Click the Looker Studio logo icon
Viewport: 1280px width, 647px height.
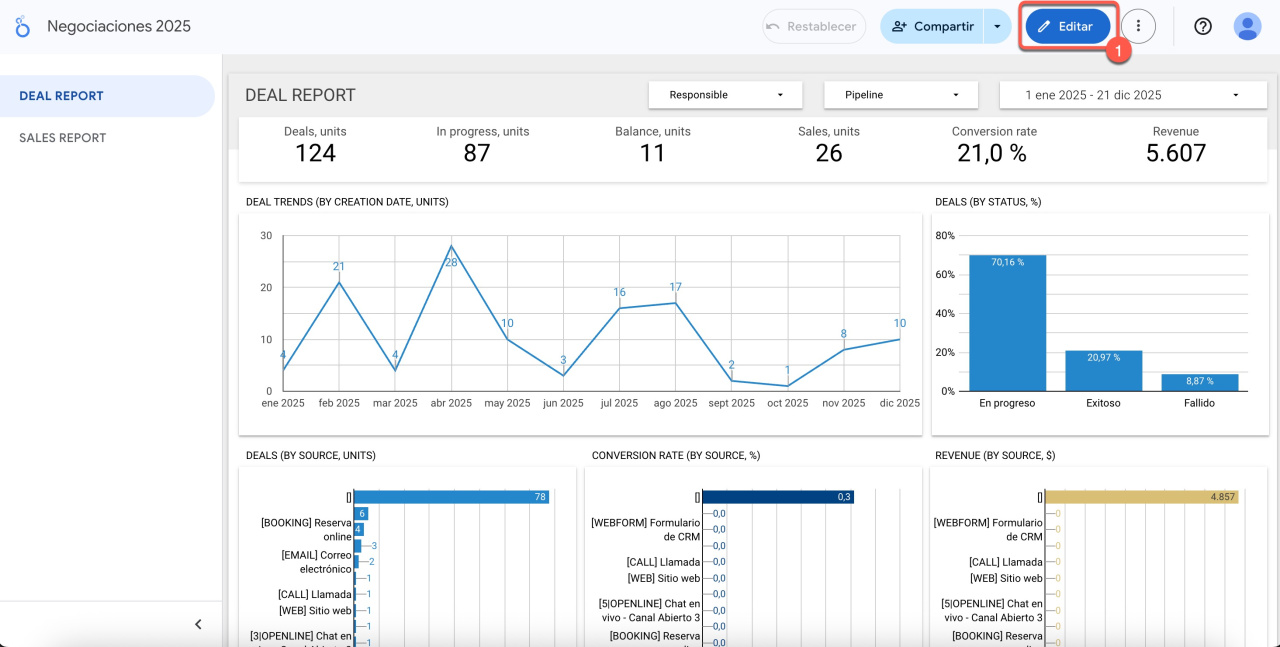click(x=22, y=27)
